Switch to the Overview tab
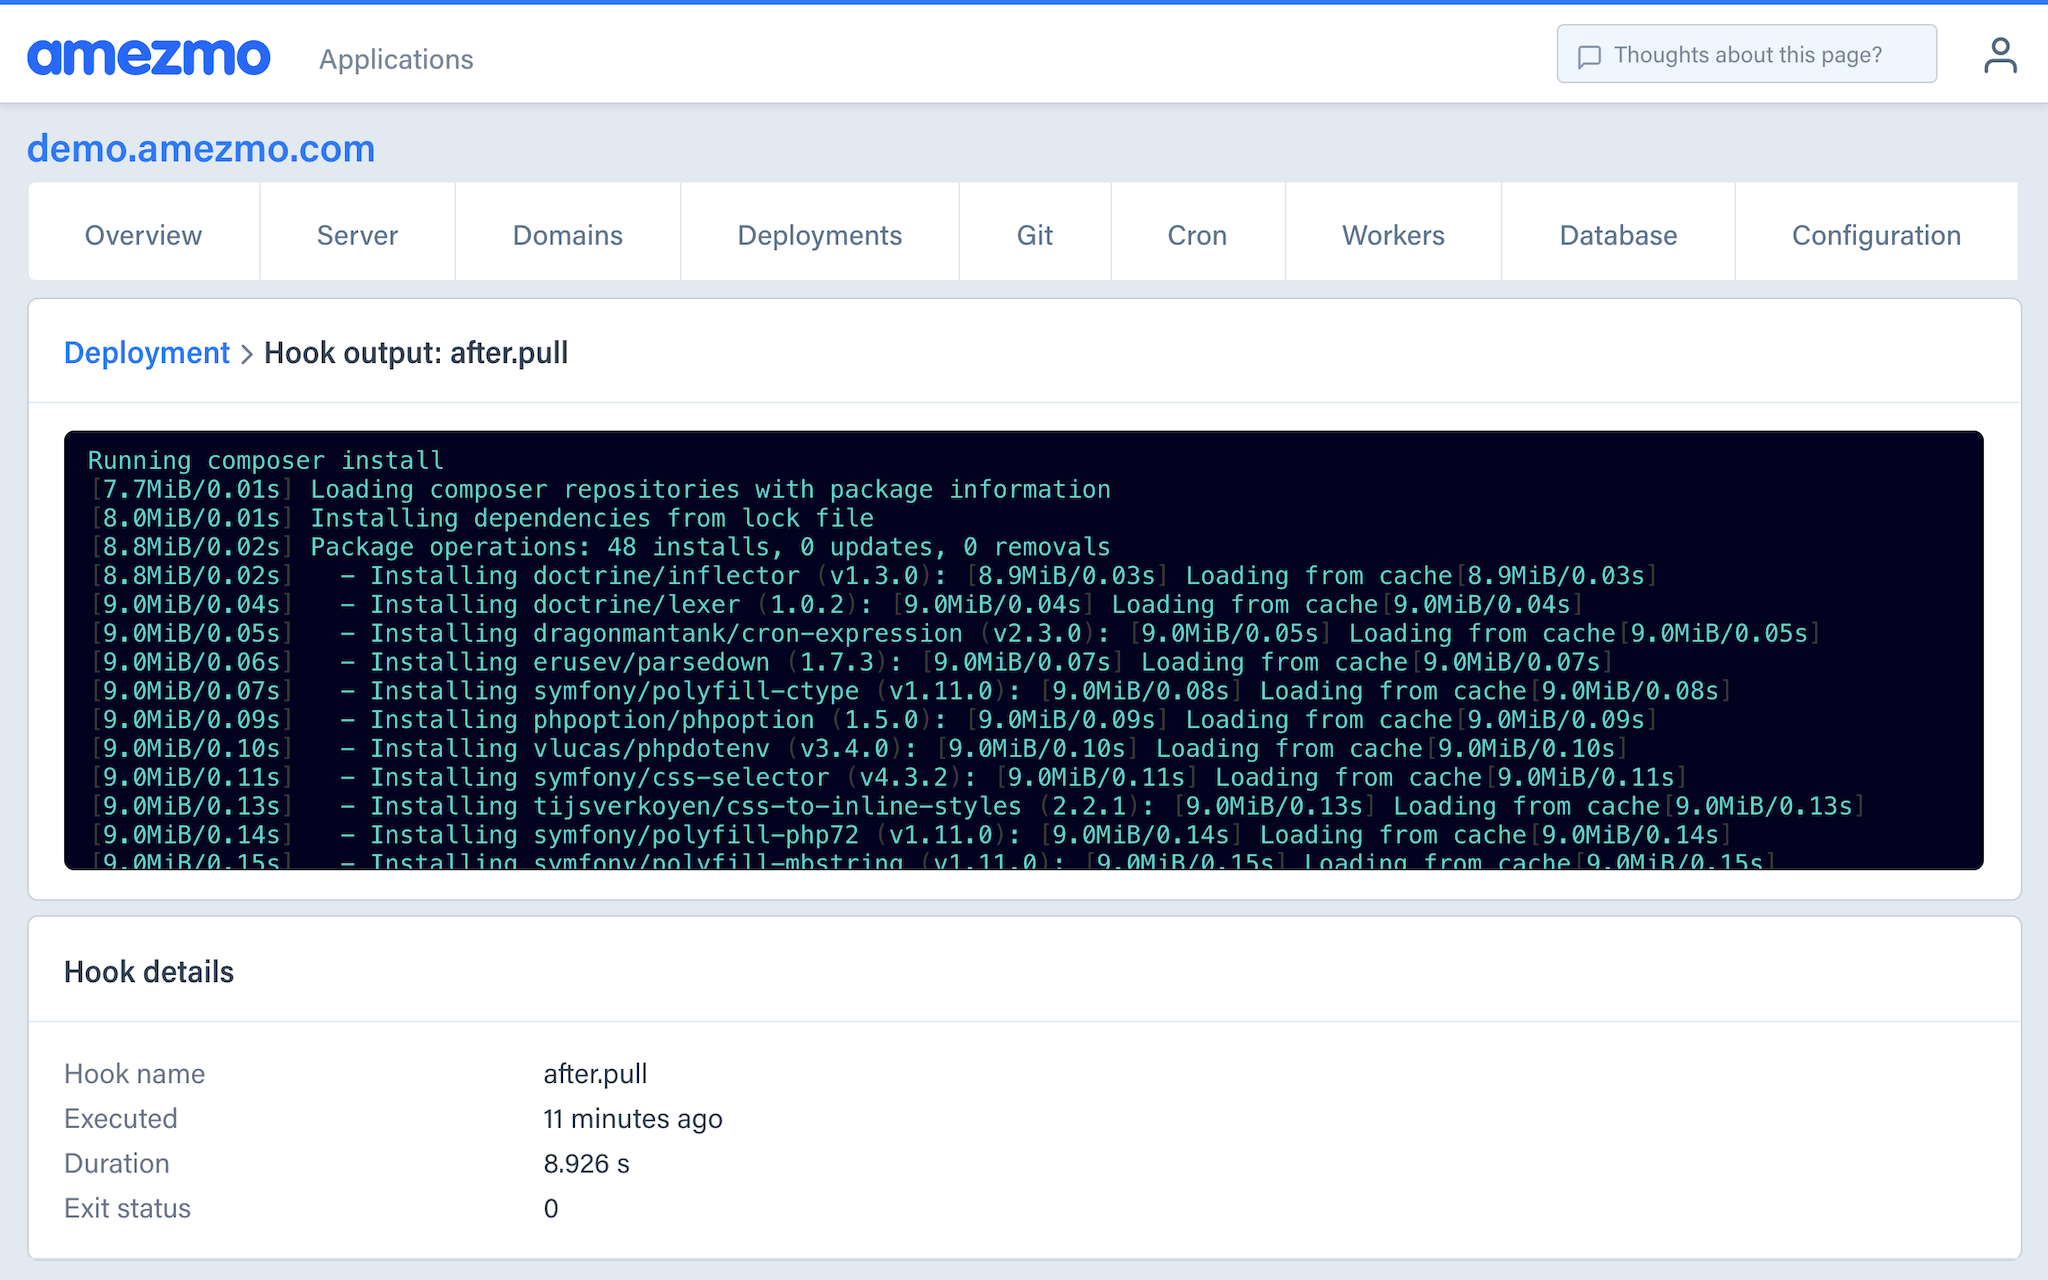Image resolution: width=2048 pixels, height=1280 pixels. (x=143, y=235)
